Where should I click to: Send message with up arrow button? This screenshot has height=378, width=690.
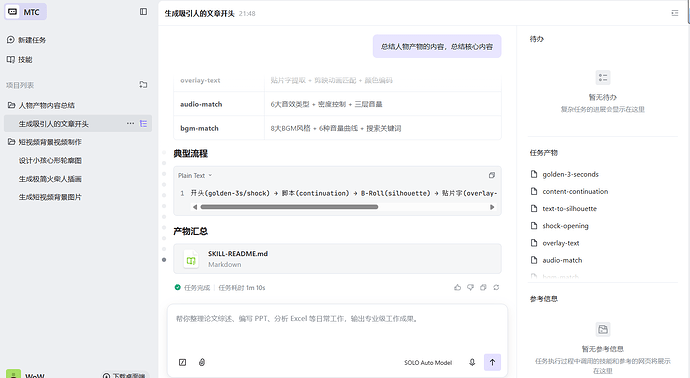[x=492, y=363]
